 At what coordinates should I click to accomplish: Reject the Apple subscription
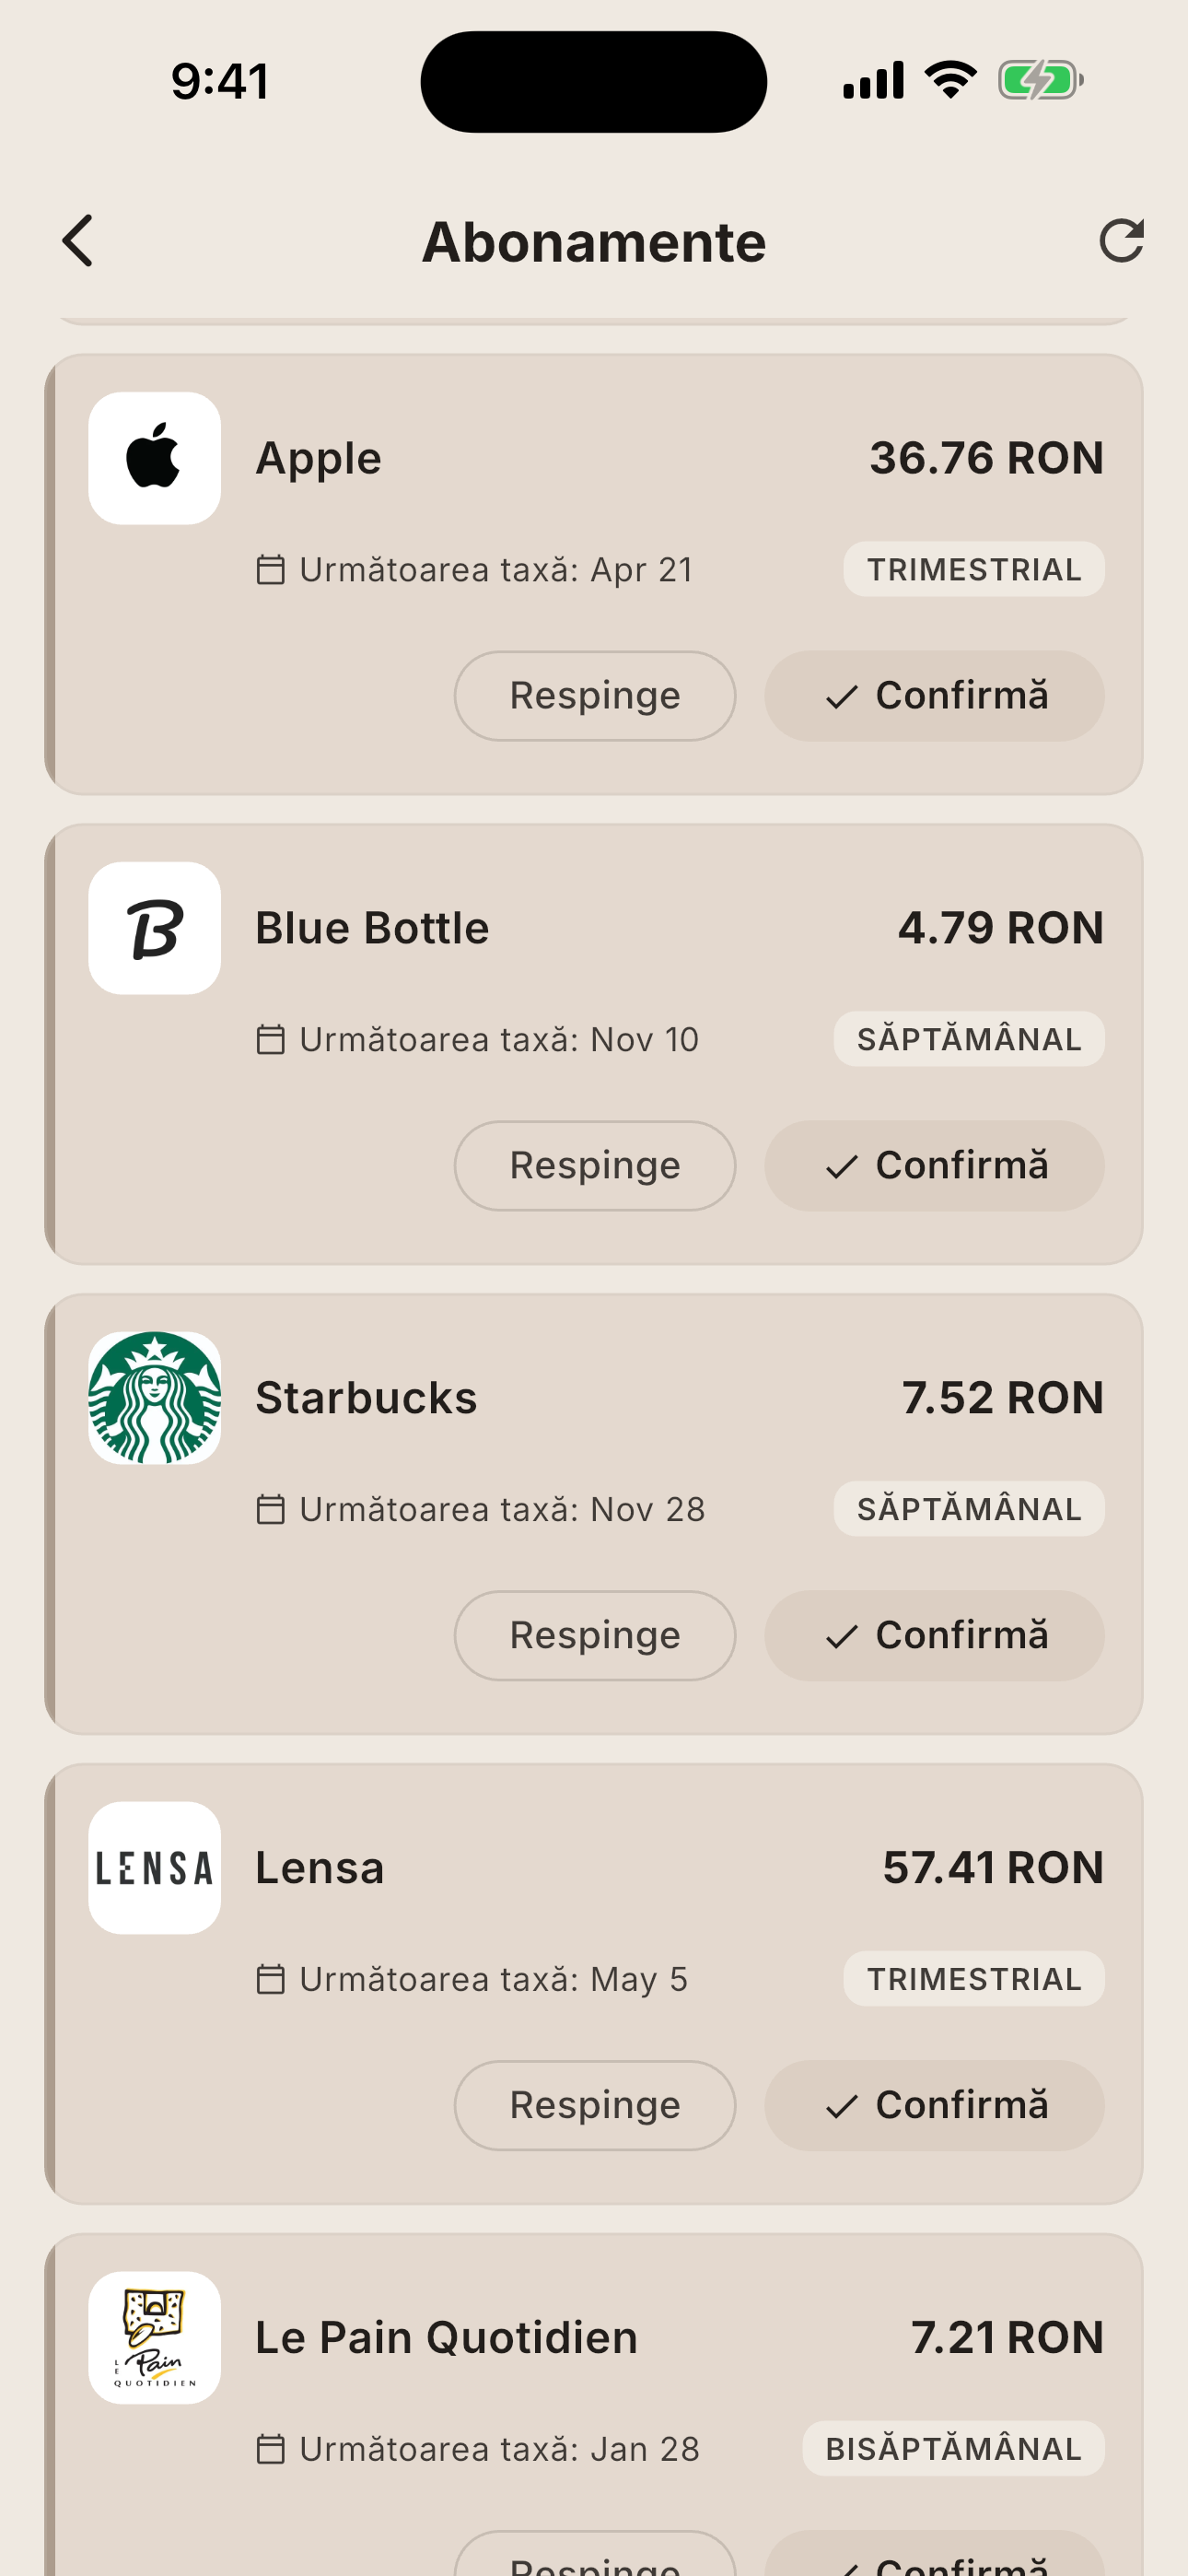(x=595, y=696)
